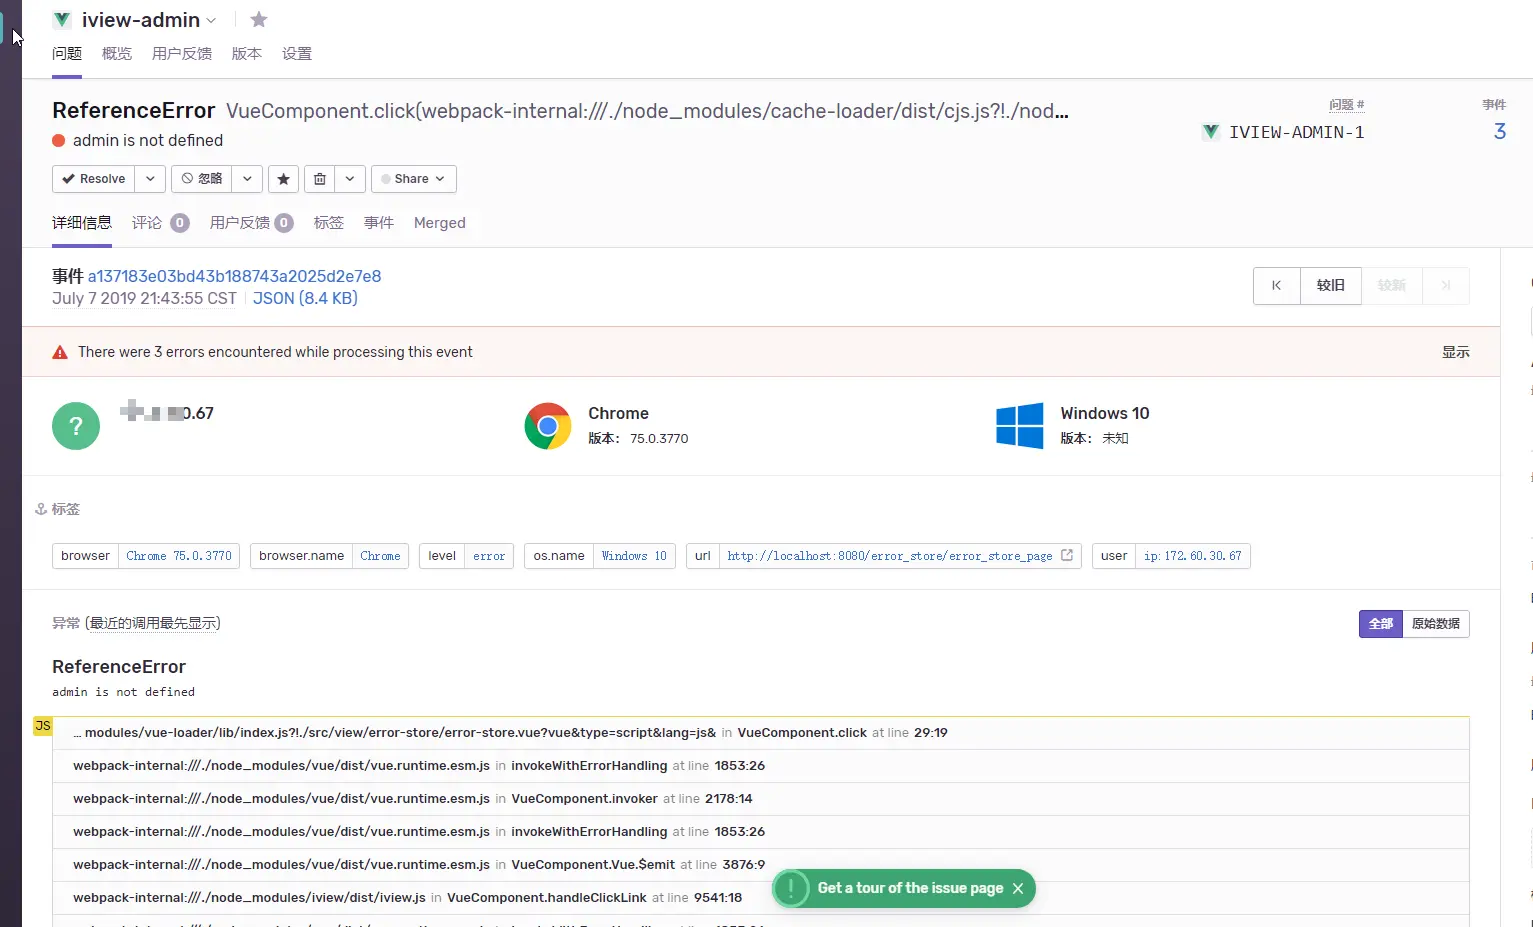The height and width of the screenshot is (927, 1533).
Task: Open the iview-admin project switcher dropdown
Action: [211, 21]
